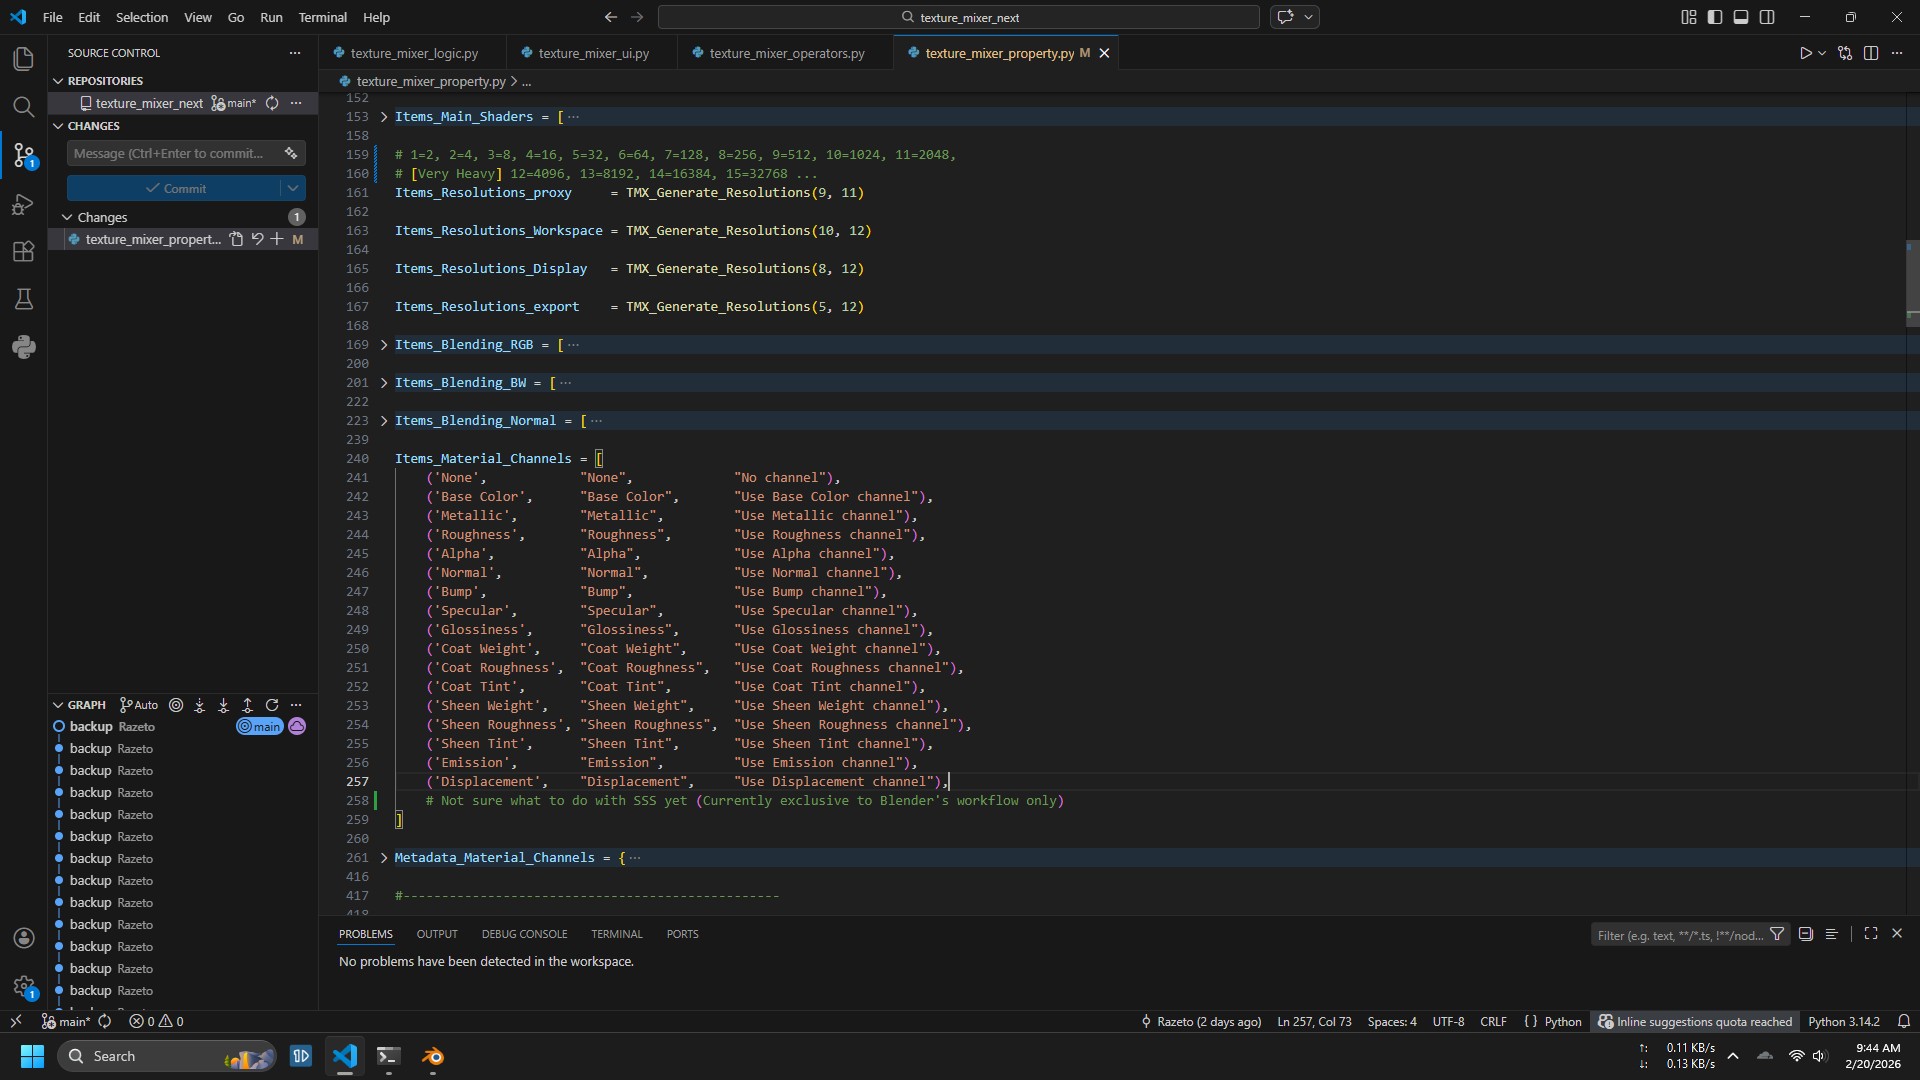Run Python file with play icon
Image resolution: width=1920 pixels, height=1080 pixels.
click(1805, 53)
